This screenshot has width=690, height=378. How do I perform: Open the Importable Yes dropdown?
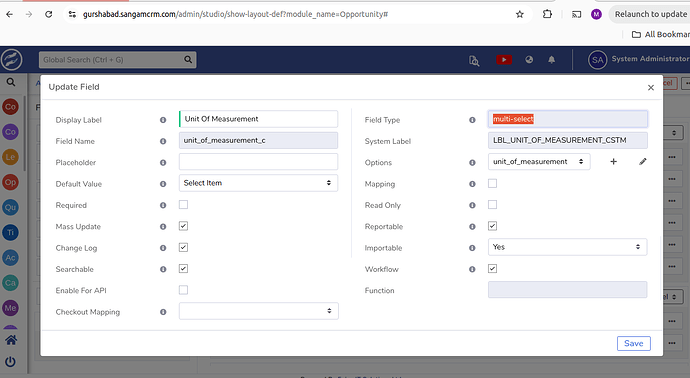pos(567,247)
